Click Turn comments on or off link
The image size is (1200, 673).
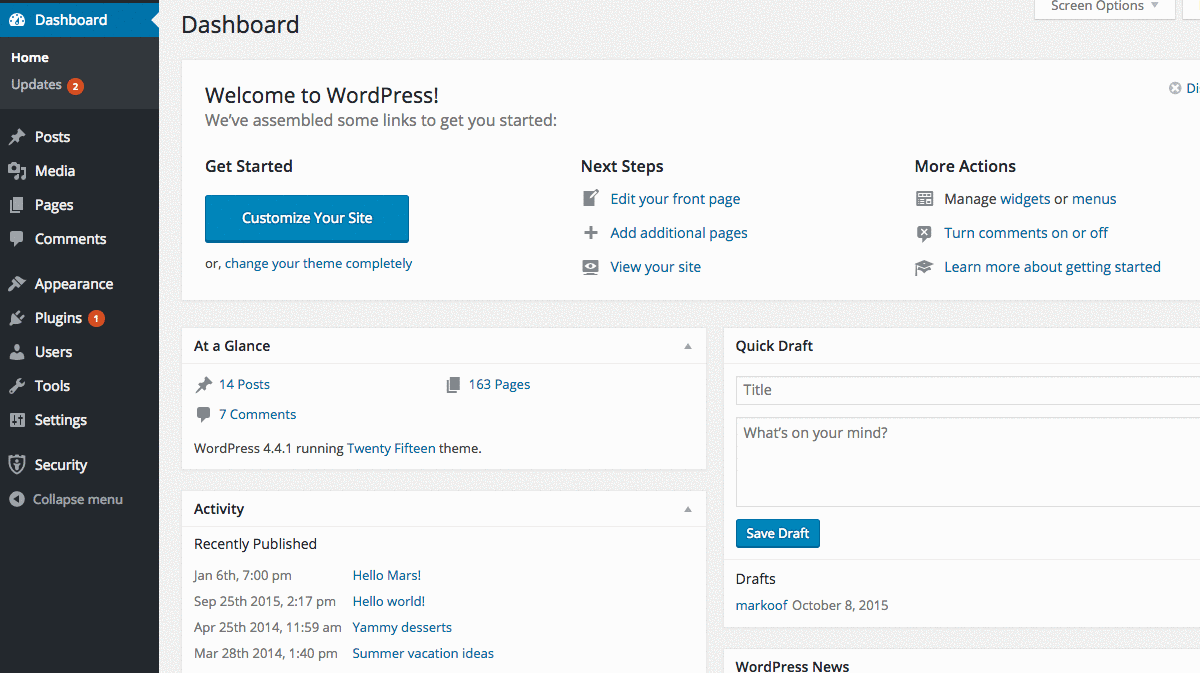1026,233
